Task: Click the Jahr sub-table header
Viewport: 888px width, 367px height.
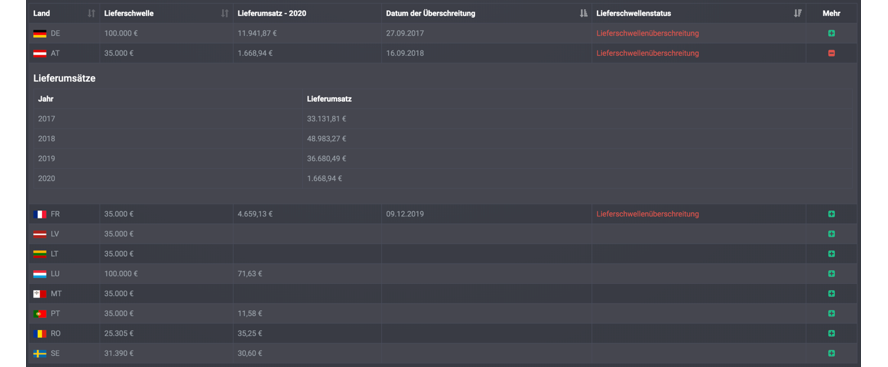Action: click(x=46, y=99)
